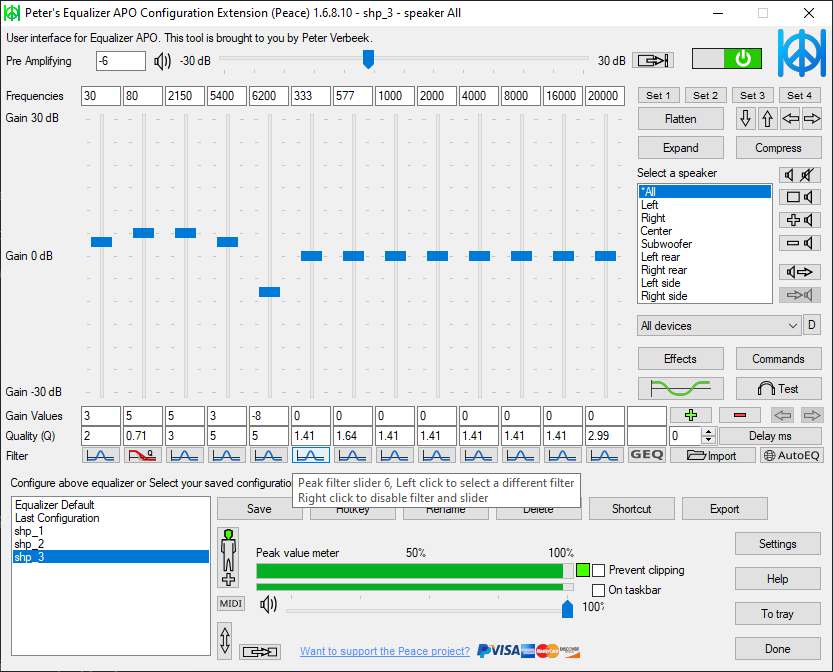Select Set 4 preset button

click(x=800, y=96)
